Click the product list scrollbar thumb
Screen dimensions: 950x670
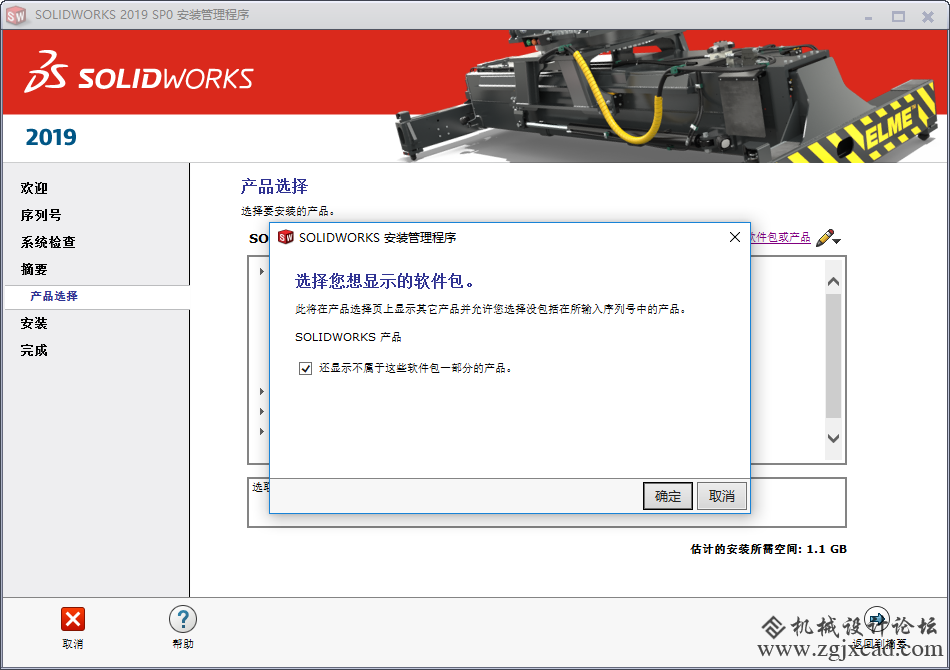[x=833, y=356]
